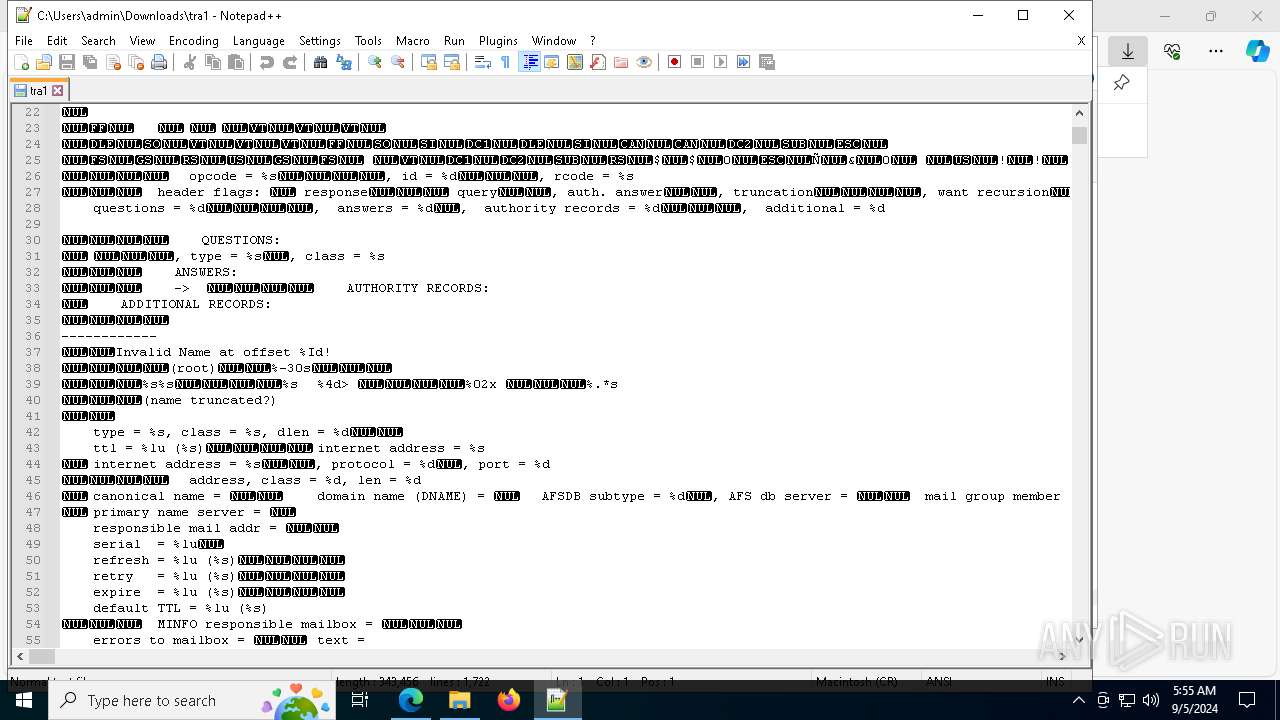Click the vertical scrollbar up arrow
This screenshot has width=1280, height=720.
pyautogui.click(x=1079, y=113)
